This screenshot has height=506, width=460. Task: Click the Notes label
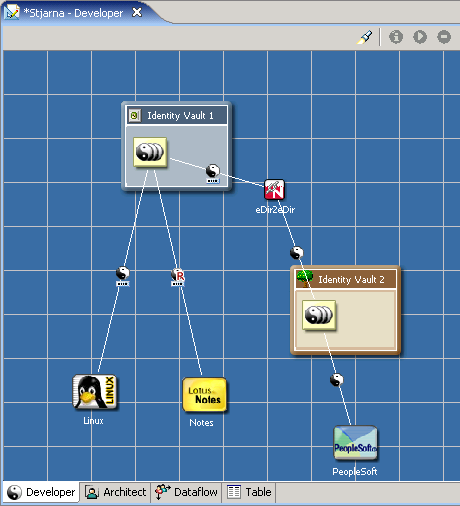[201, 423]
